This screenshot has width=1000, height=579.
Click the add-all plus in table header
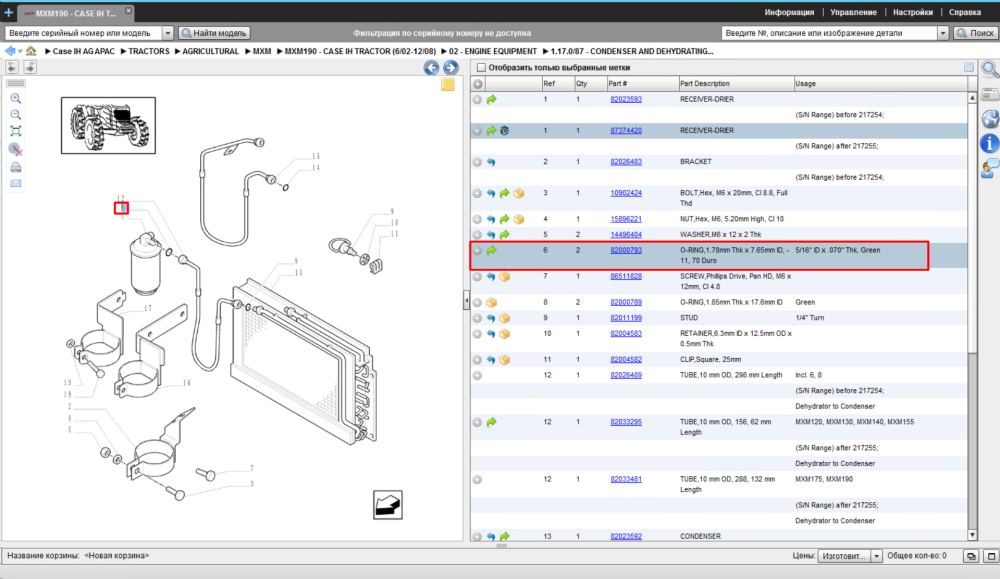point(478,84)
